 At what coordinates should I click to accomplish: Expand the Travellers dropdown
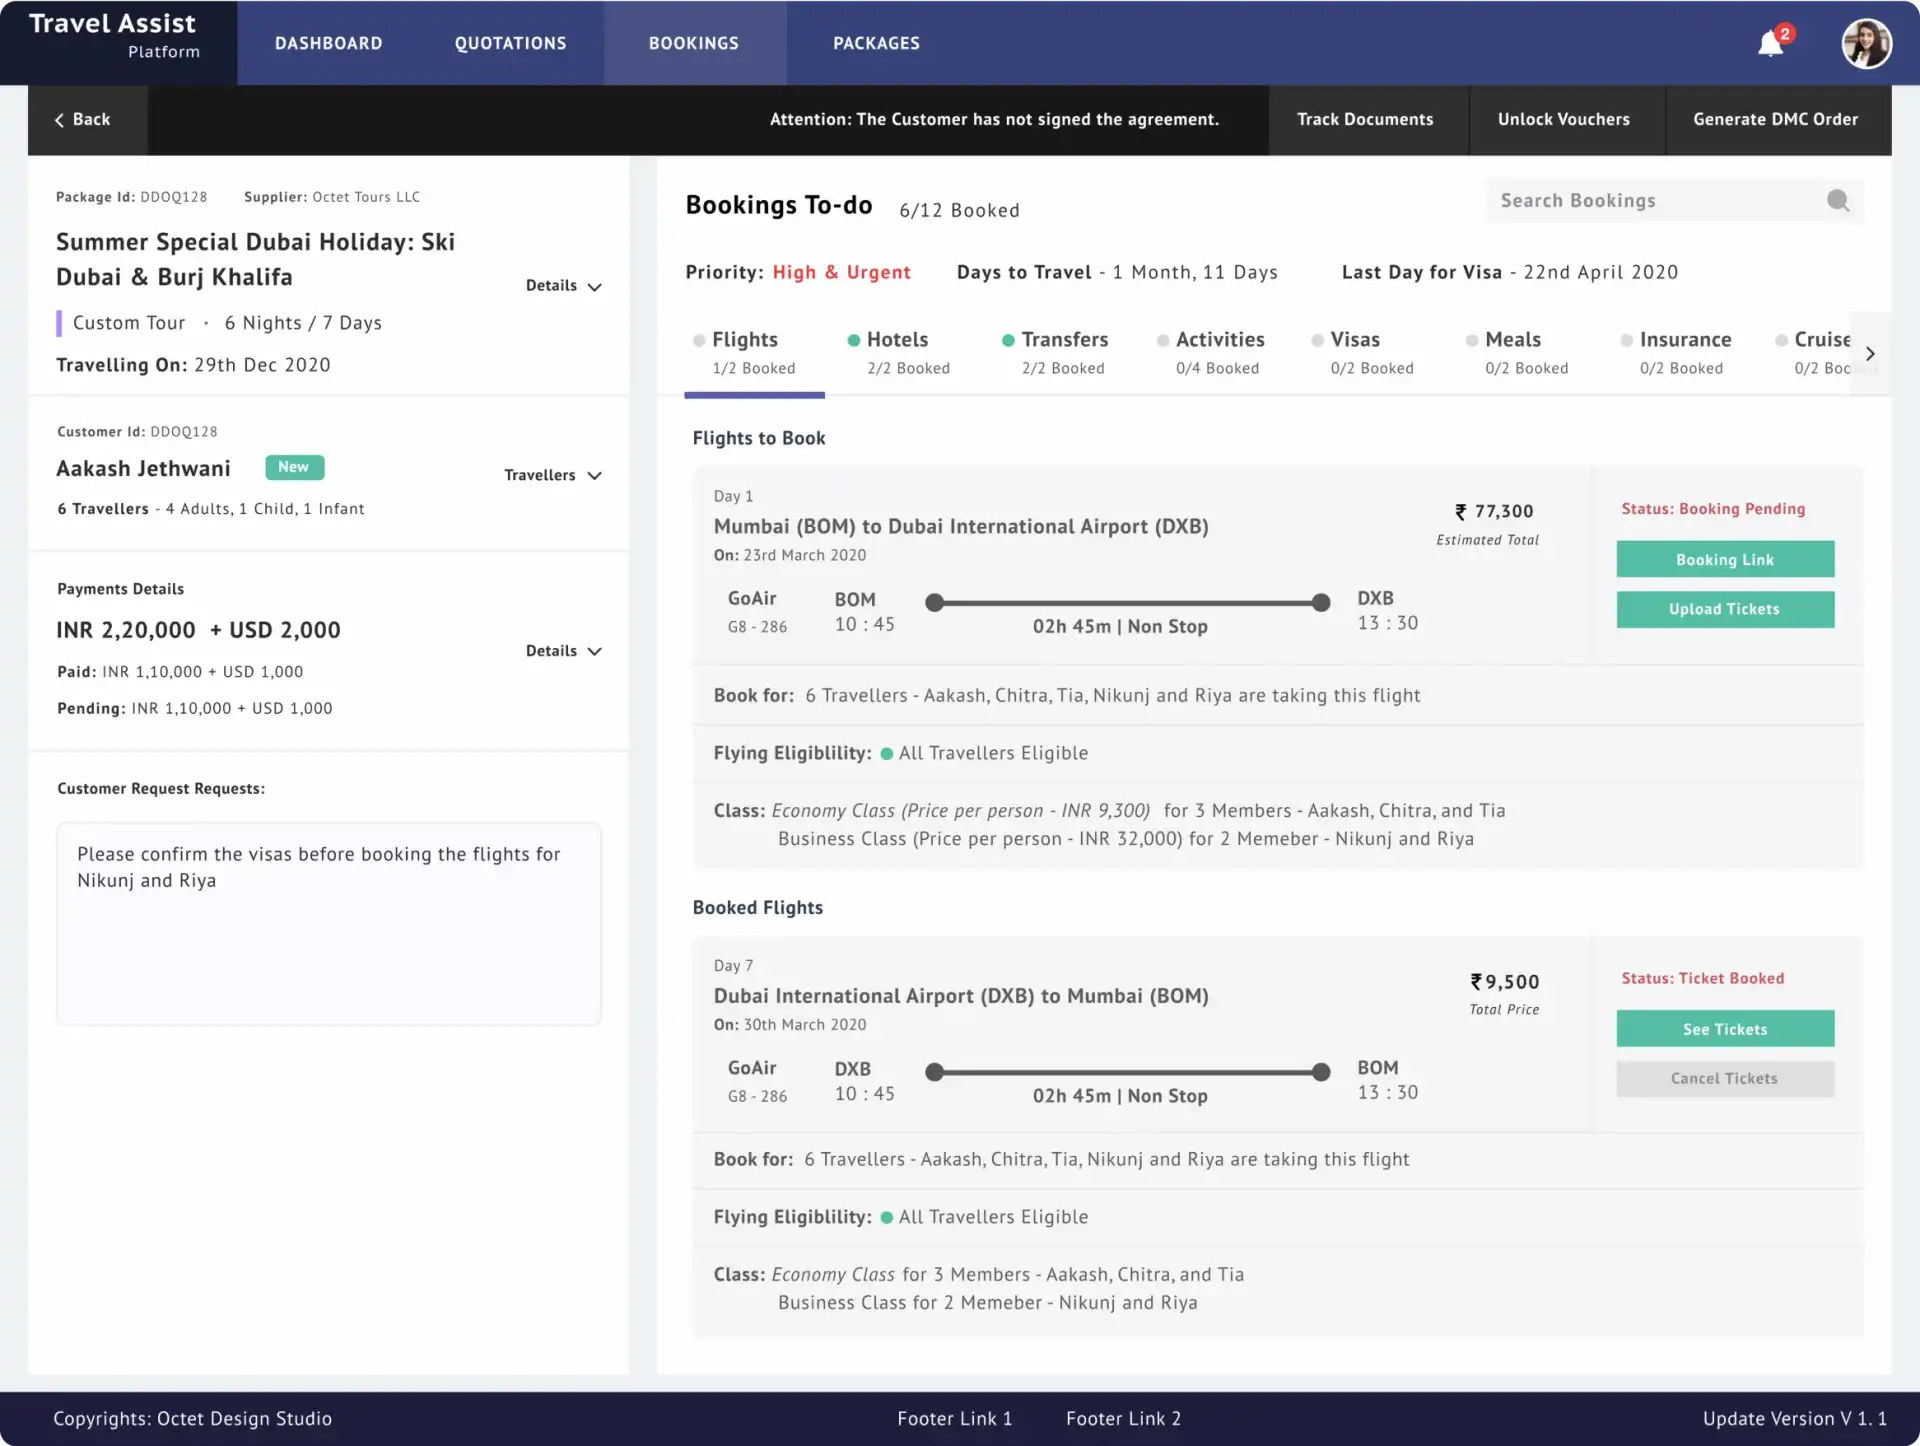click(x=553, y=475)
